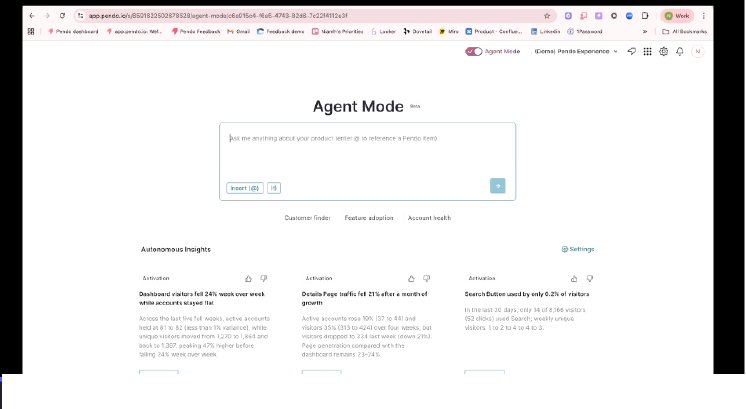Bookmark this page with the star icon
The height and width of the screenshot is (409, 746).
pos(547,16)
